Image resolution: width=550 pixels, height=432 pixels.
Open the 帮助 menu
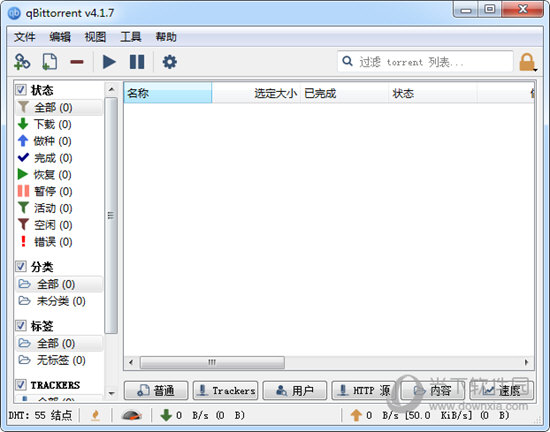(166, 37)
